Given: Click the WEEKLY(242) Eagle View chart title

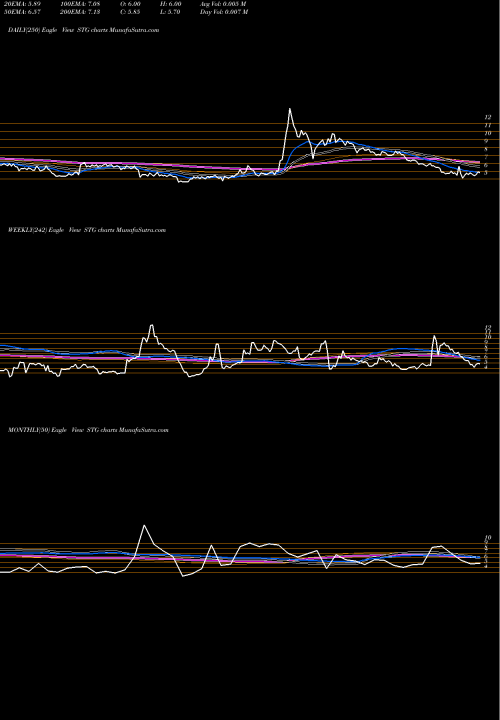Looking at the screenshot, I should click(x=87, y=230).
